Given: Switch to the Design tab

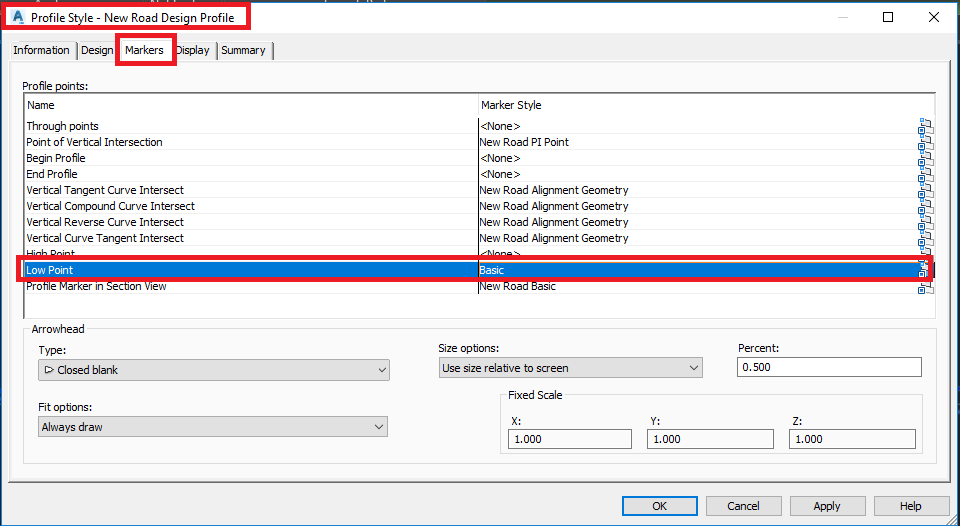Looking at the screenshot, I should (97, 50).
